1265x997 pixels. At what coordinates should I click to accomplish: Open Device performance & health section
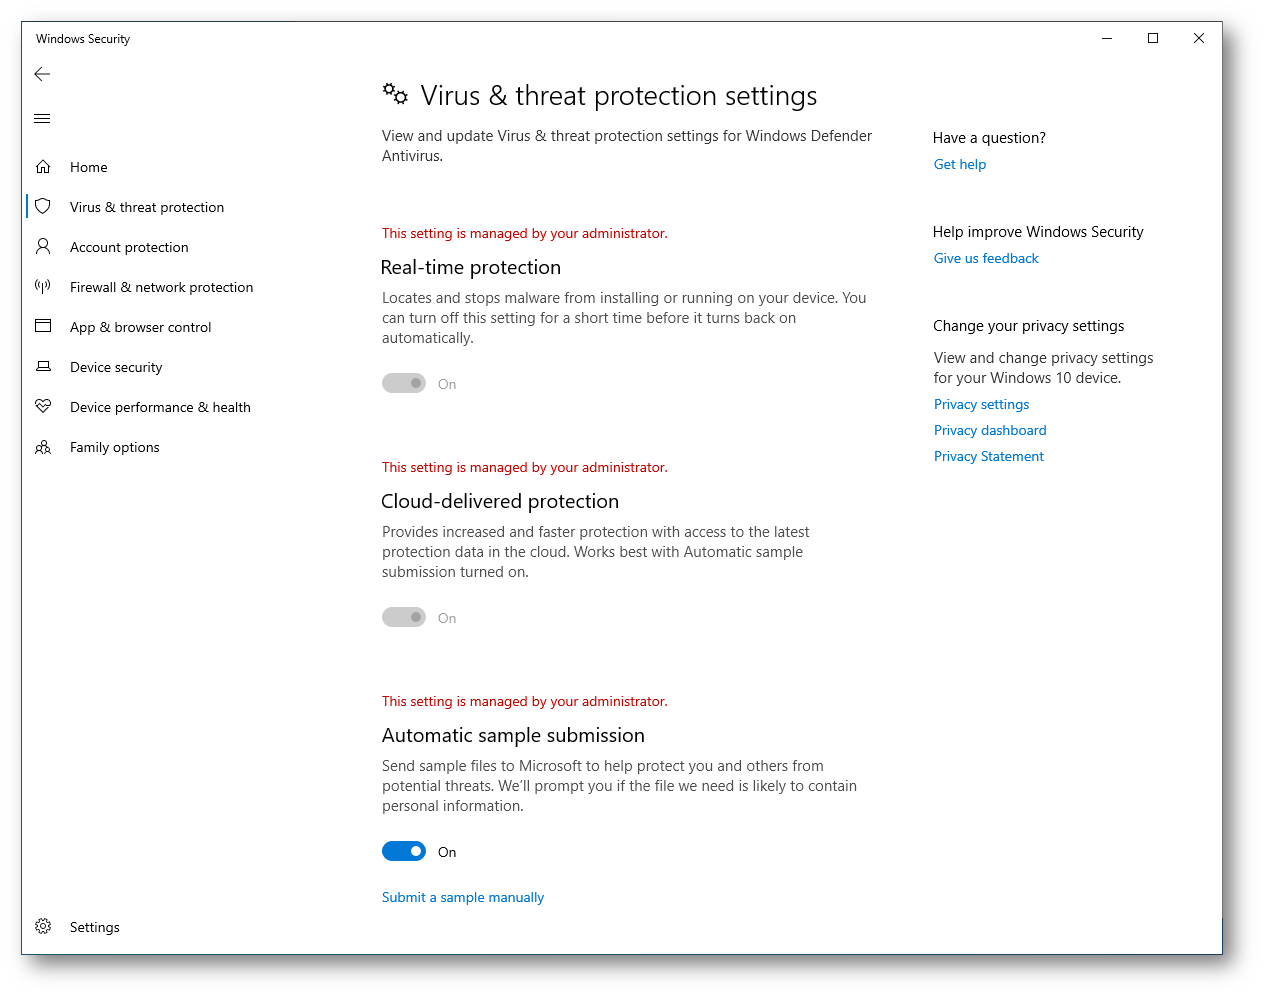click(160, 407)
